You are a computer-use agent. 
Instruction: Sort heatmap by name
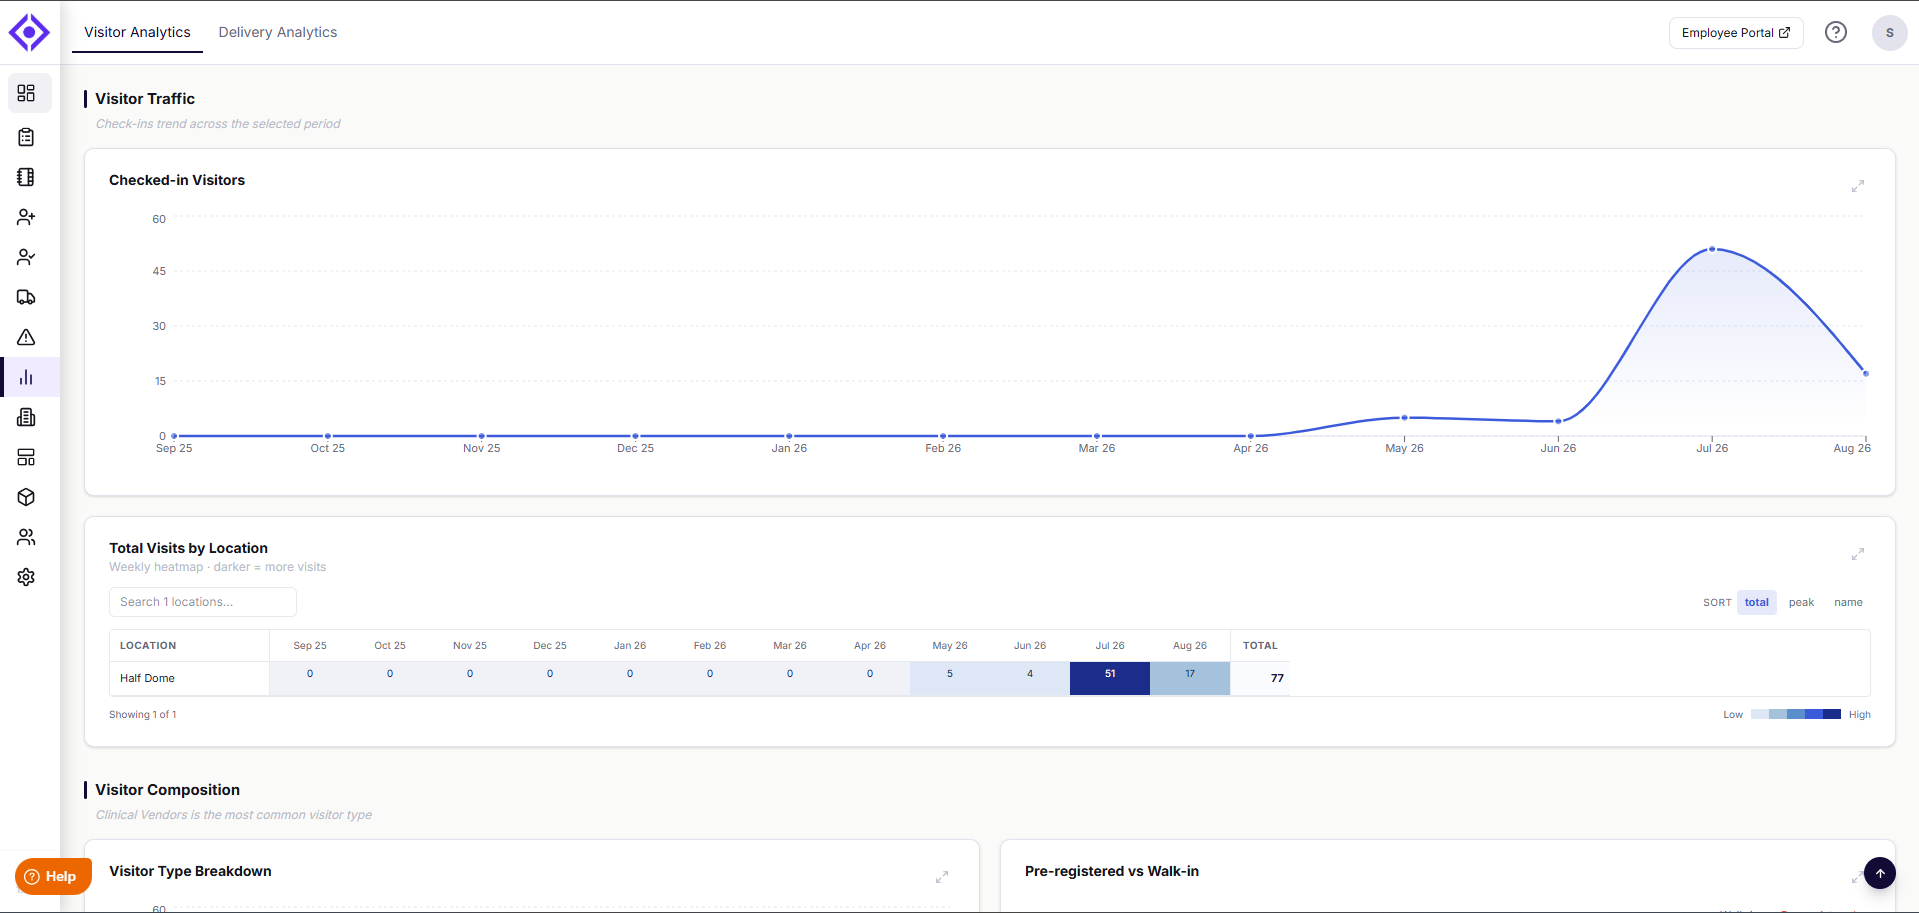tap(1848, 602)
